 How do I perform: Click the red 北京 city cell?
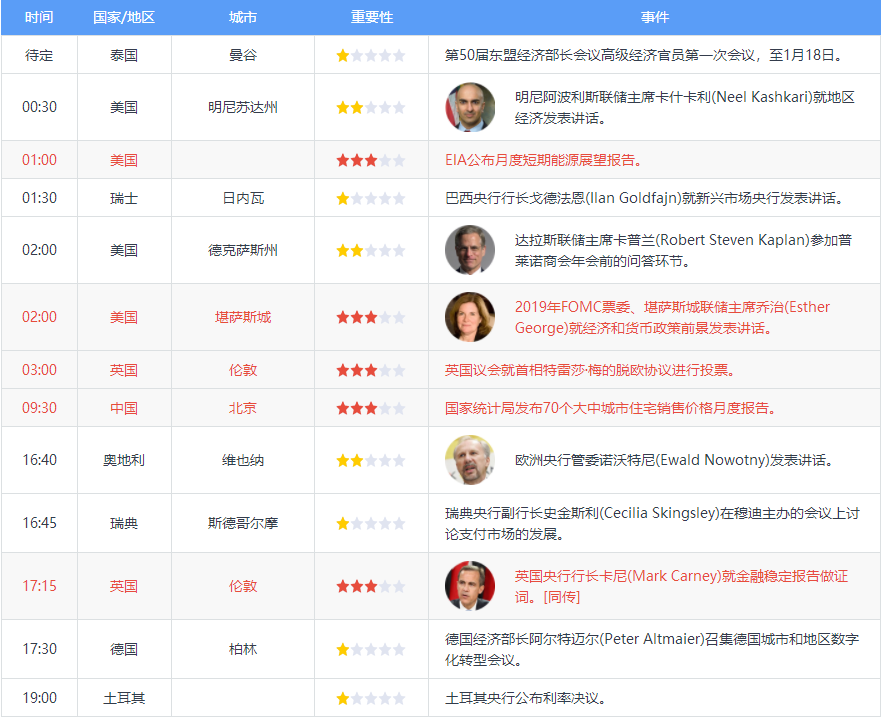tap(243, 408)
